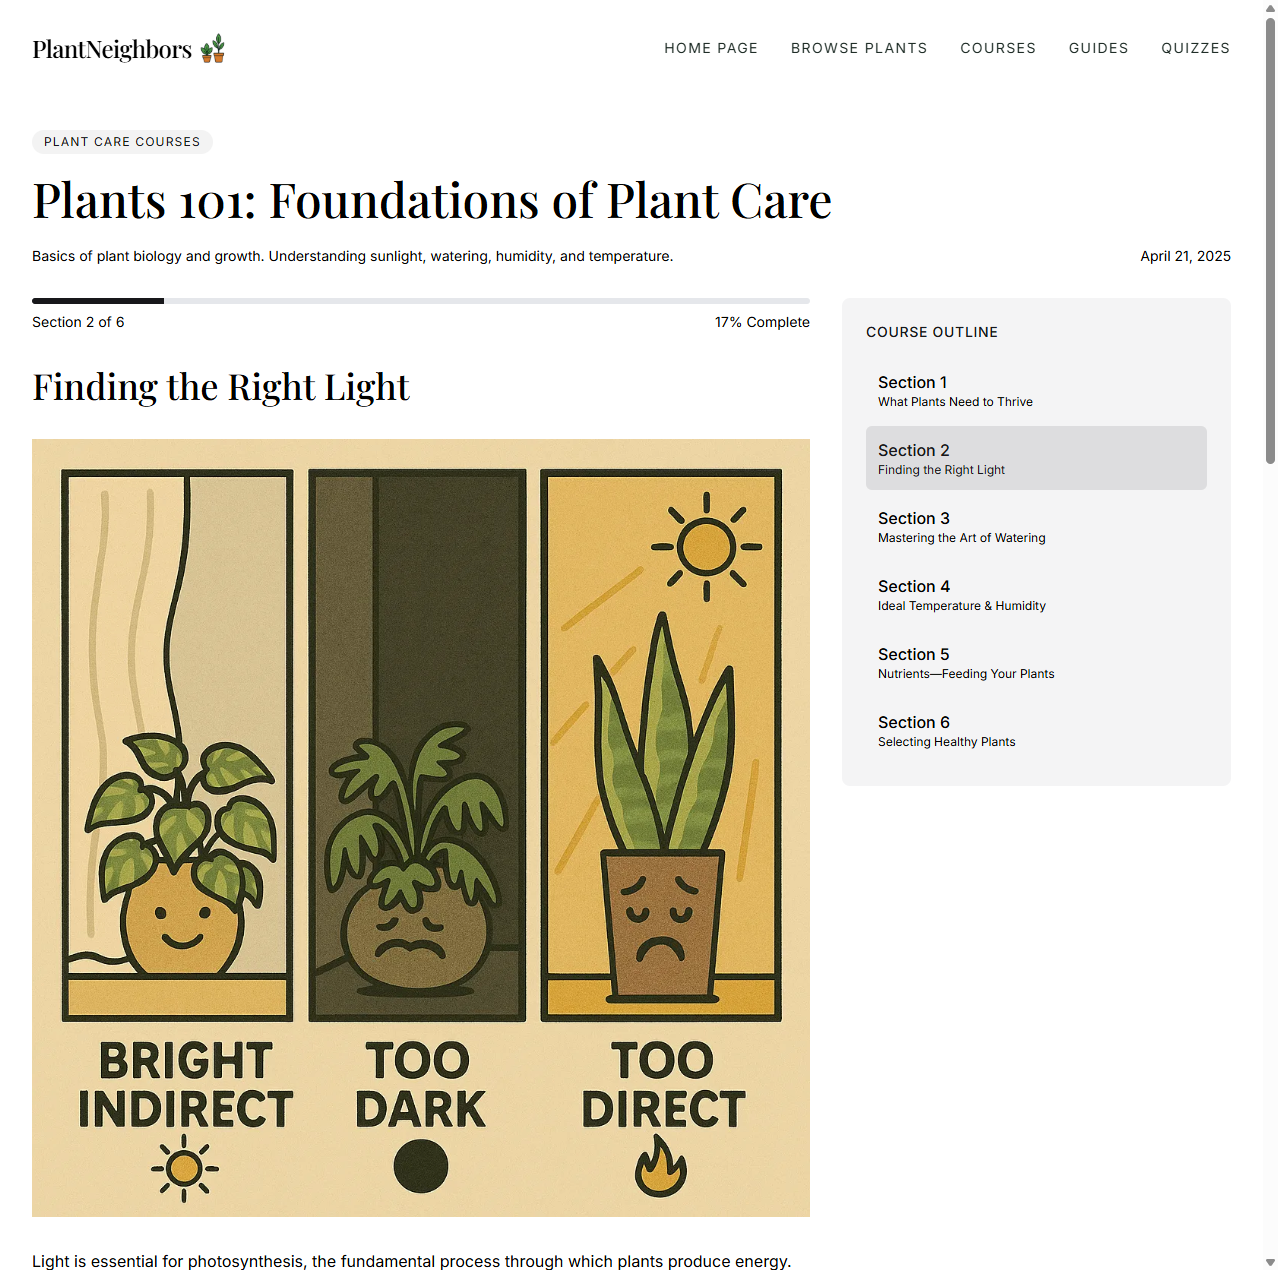Click the PlantNeighbors site name

click(x=112, y=49)
